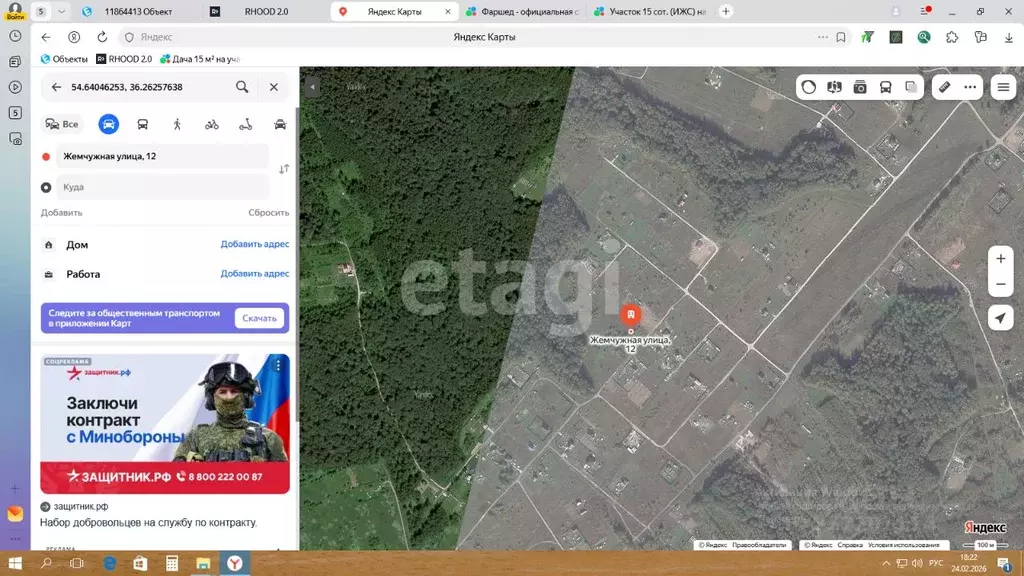The height and width of the screenshot is (576, 1024).
Task: Enable the 'Все' all-transport mode
Action: (x=64, y=124)
